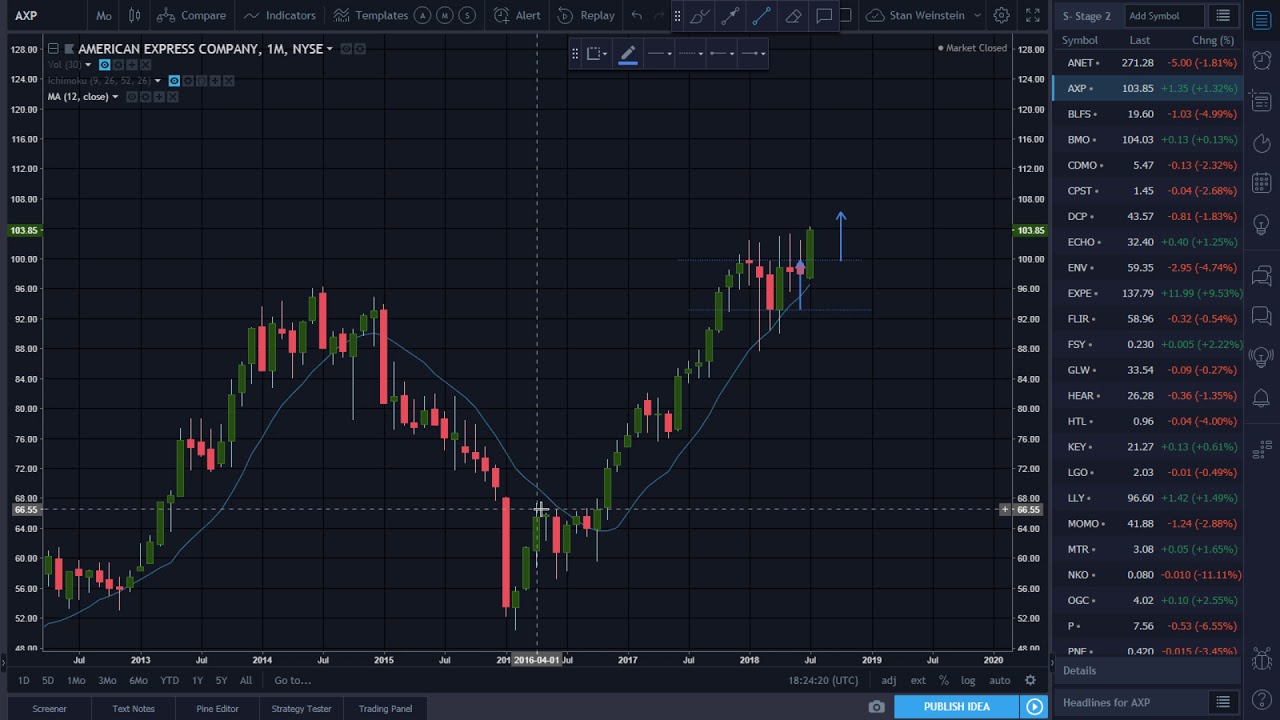Open the line left-end style dropdown
This screenshot has width=1280, height=720.
(x=721, y=54)
